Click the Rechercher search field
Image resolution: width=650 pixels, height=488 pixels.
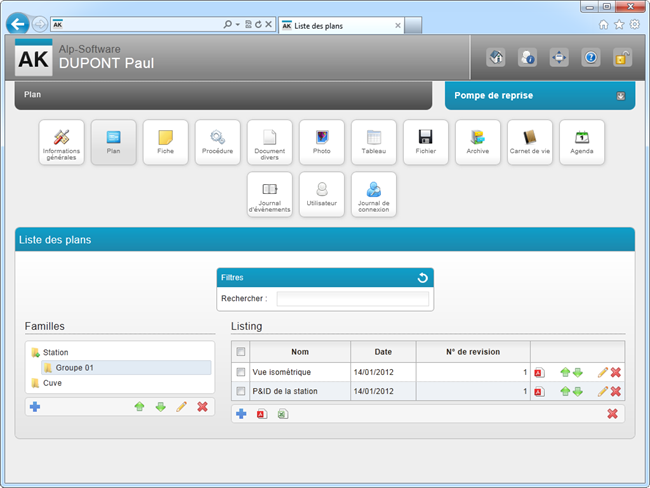click(x=352, y=298)
